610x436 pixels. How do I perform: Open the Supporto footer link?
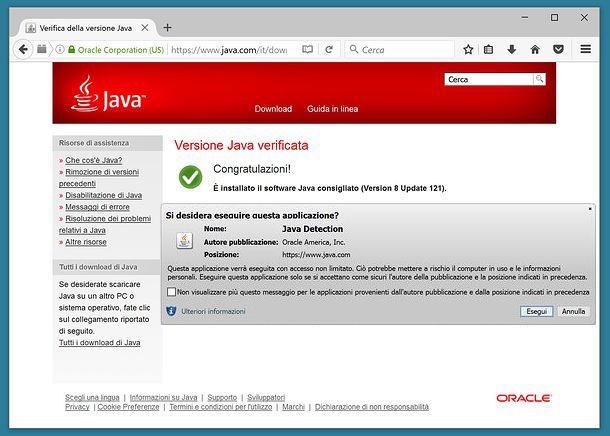point(222,397)
